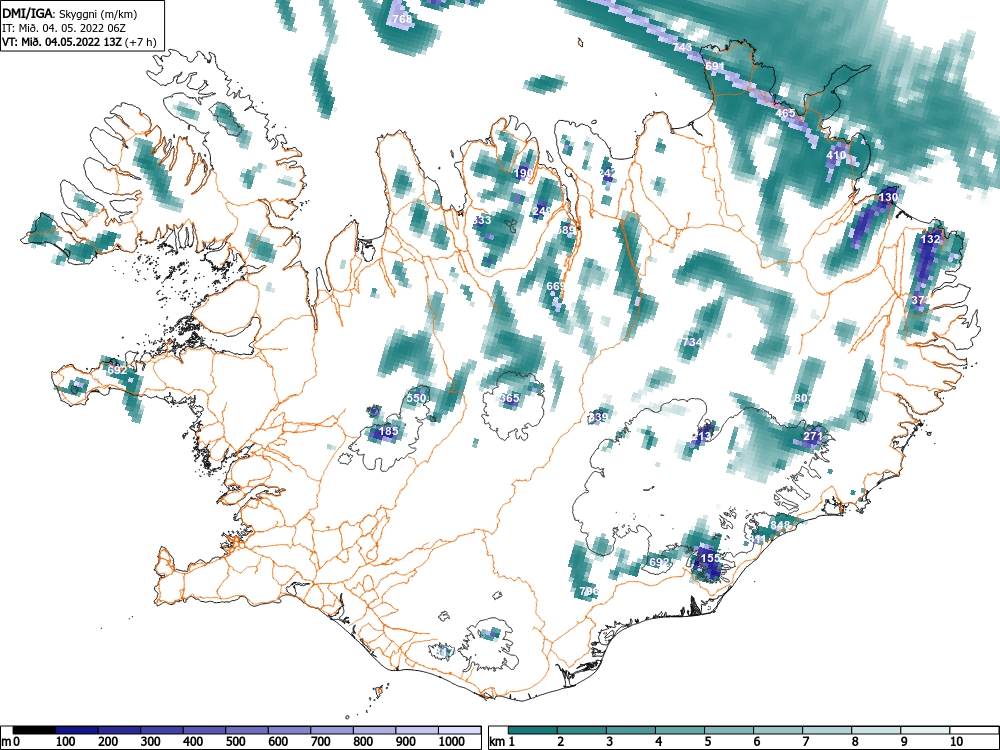Click the 100 tick on the metre legend
Viewport: 1000px width, 750px height.
(x=66, y=742)
